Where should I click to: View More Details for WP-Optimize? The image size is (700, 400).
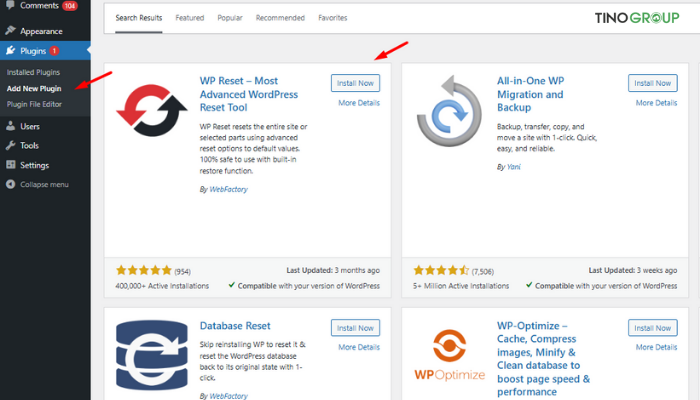click(656, 347)
